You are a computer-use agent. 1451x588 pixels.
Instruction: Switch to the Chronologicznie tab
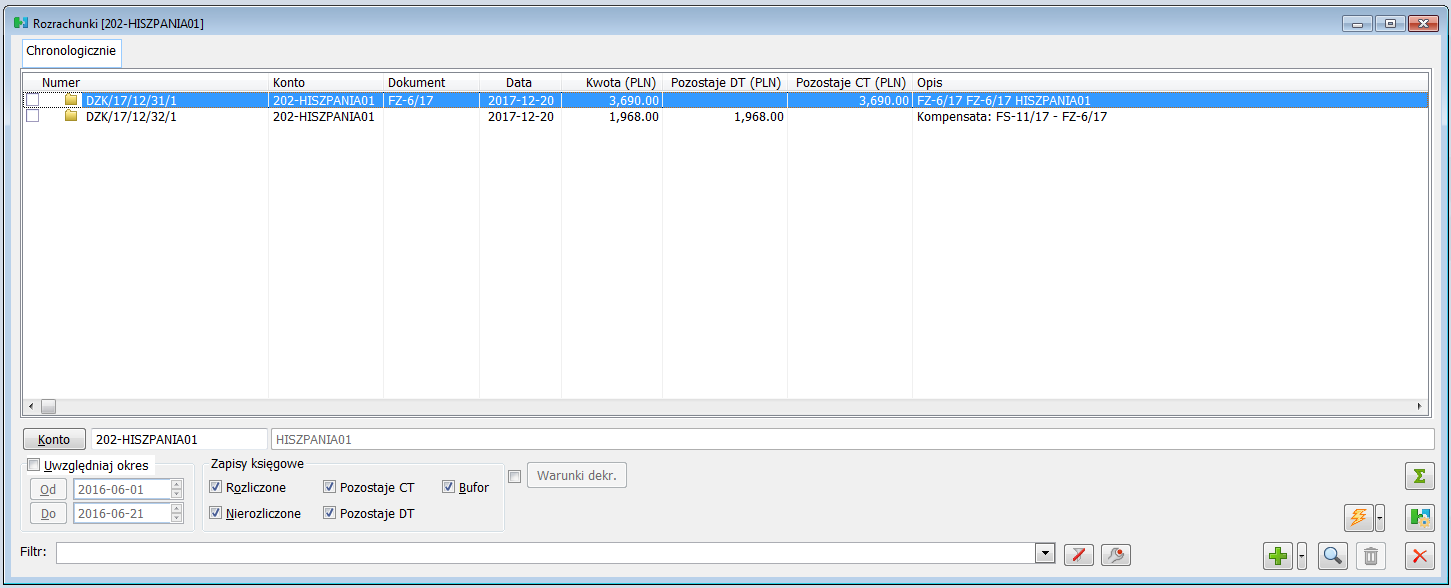click(x=72, y=50)
